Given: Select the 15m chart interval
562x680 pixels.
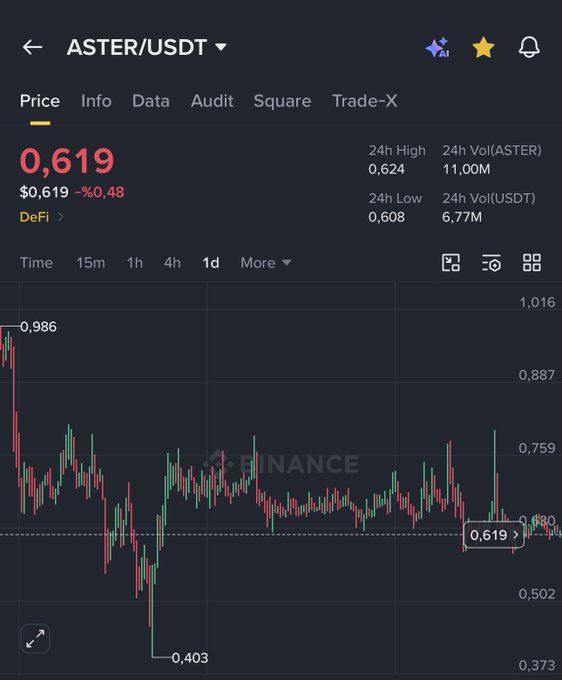Looking at the screenshot, I should pyautogui.click(x=91, y=263).
